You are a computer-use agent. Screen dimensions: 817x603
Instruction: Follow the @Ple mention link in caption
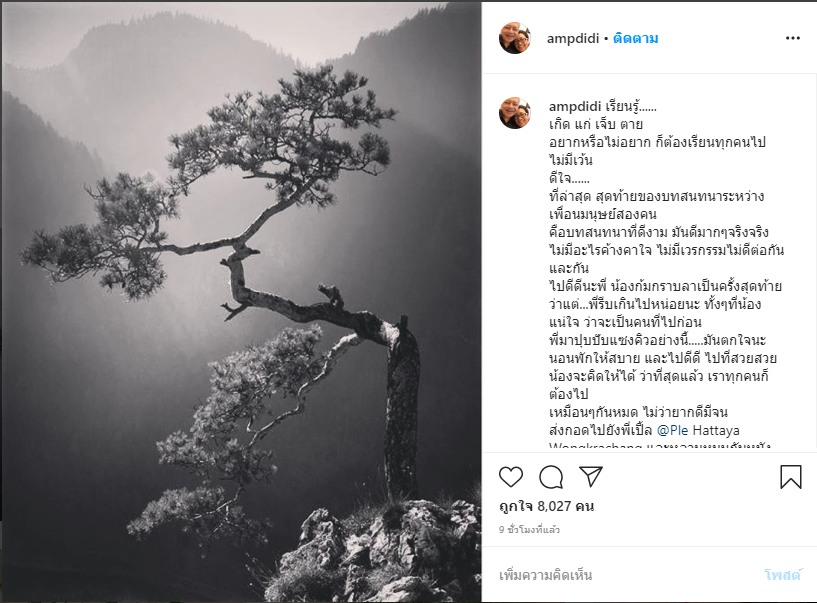(673, 430)
